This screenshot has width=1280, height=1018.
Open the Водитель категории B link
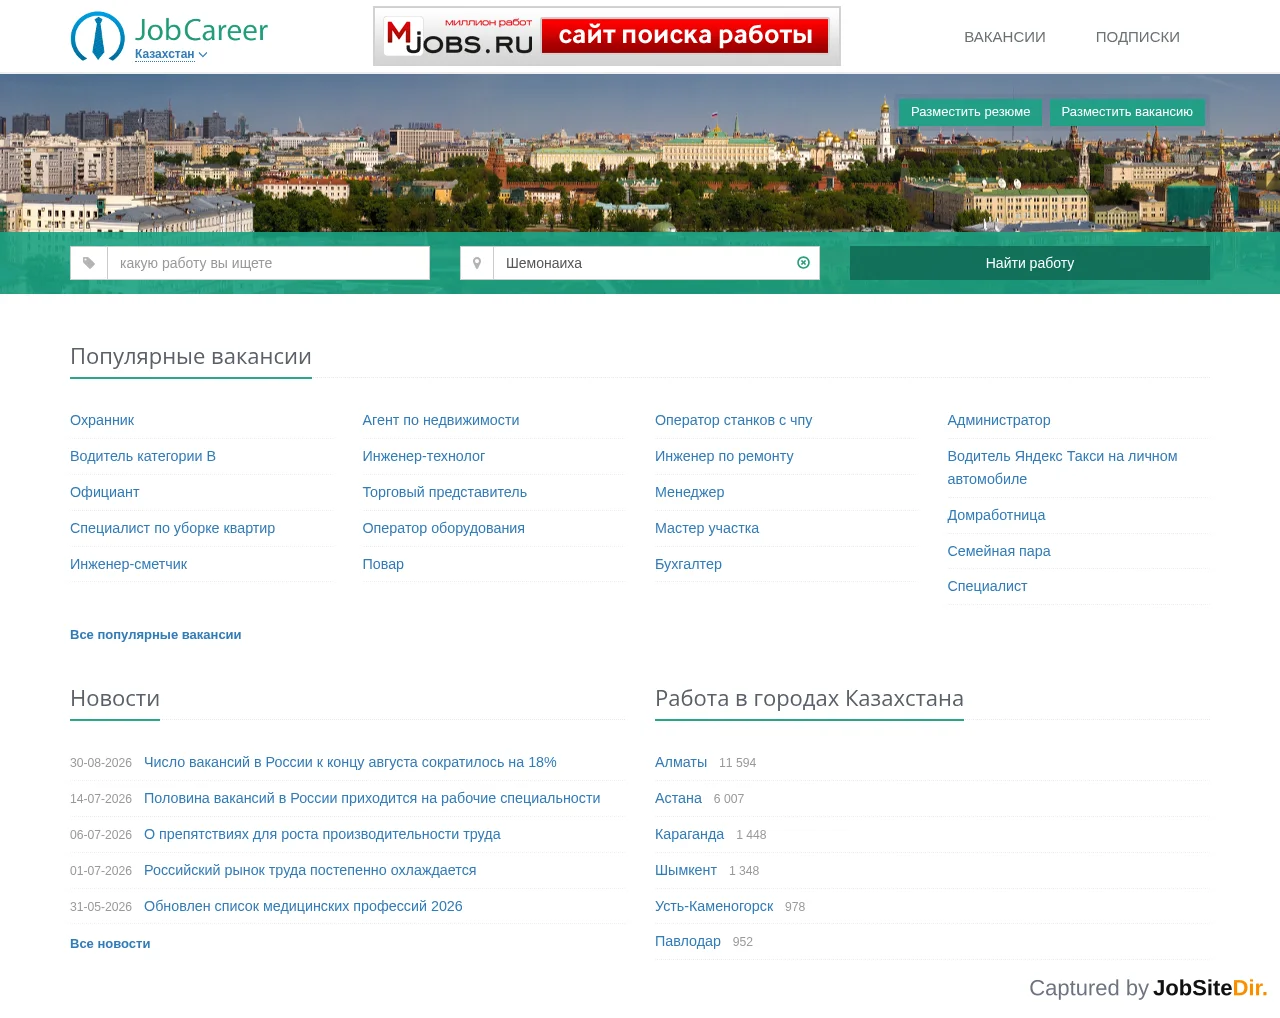[x=143, y=456]
